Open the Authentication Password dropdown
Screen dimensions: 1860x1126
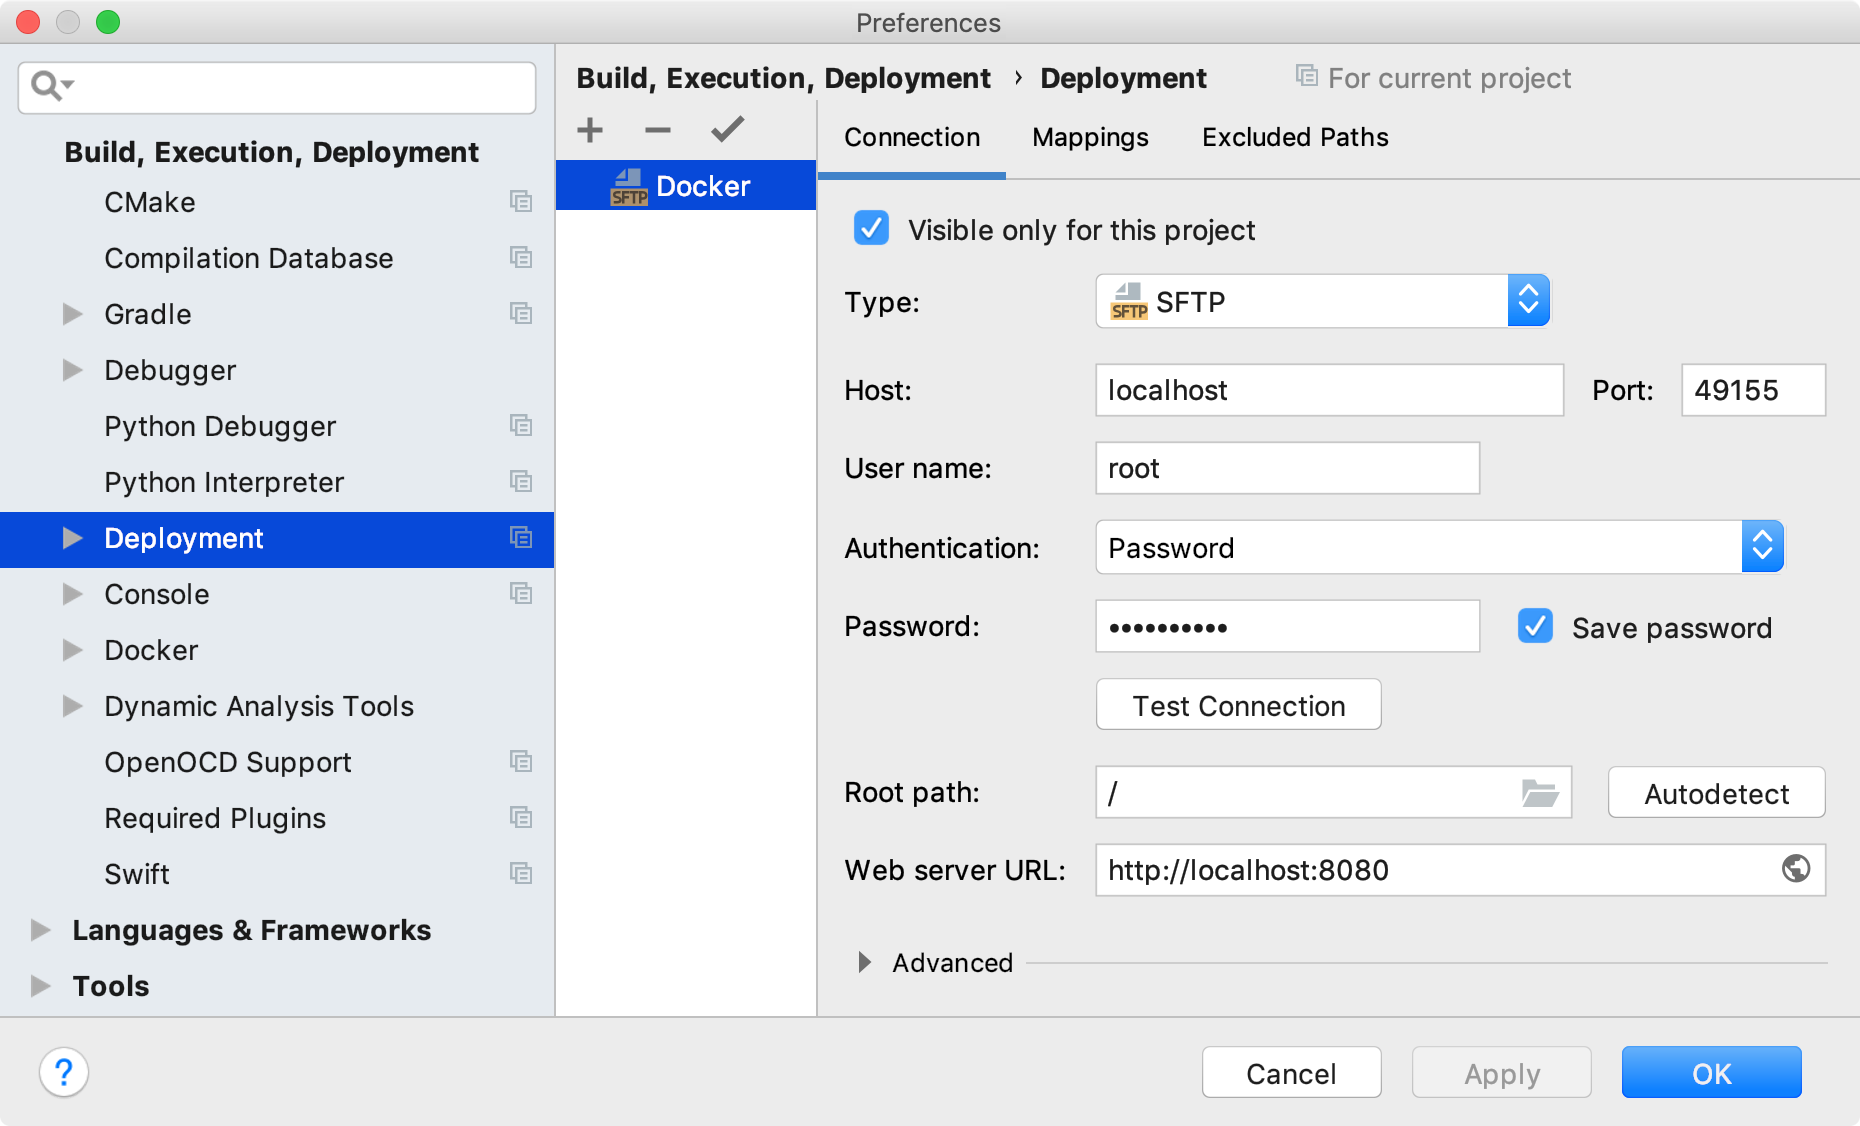click(1439, 547)
